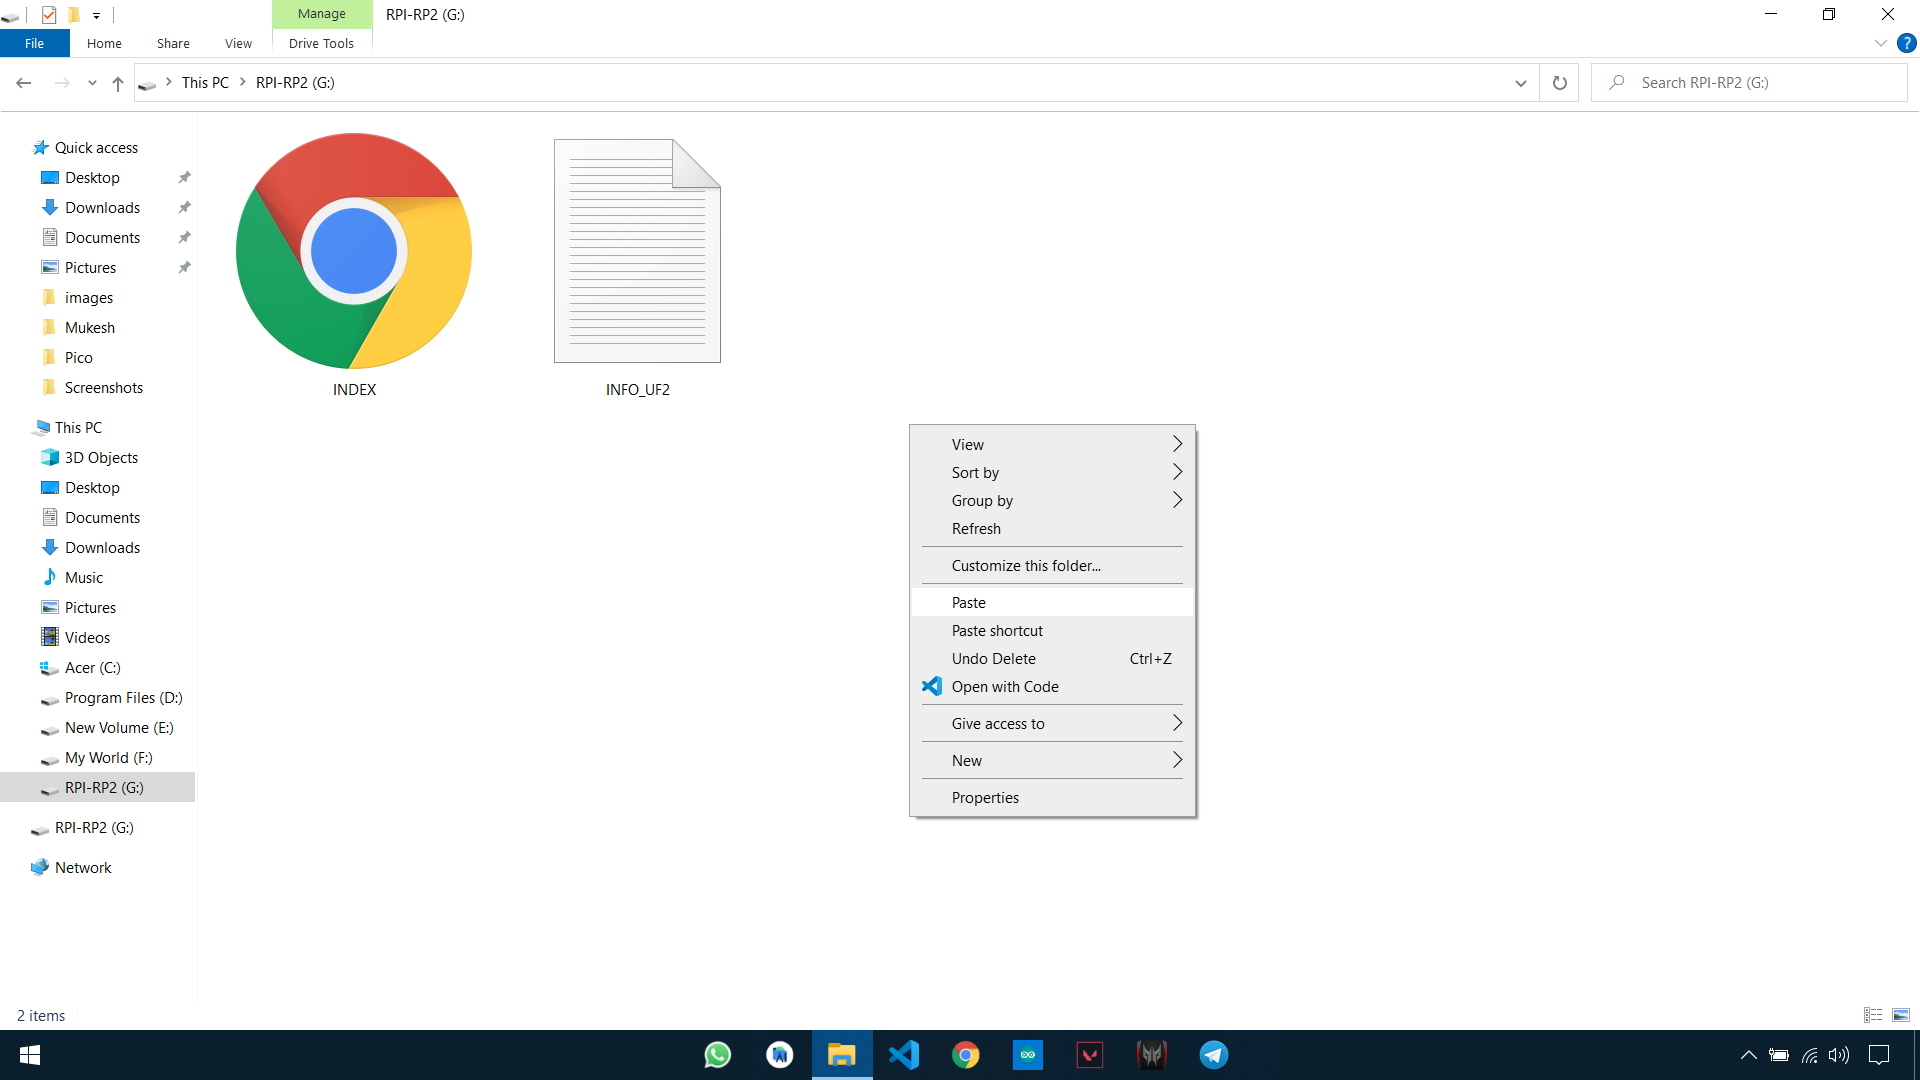The height and width of the screenshot is (1080, 1920).
Task: Switch to large icons view toggle
Action: (1901, 1015)
